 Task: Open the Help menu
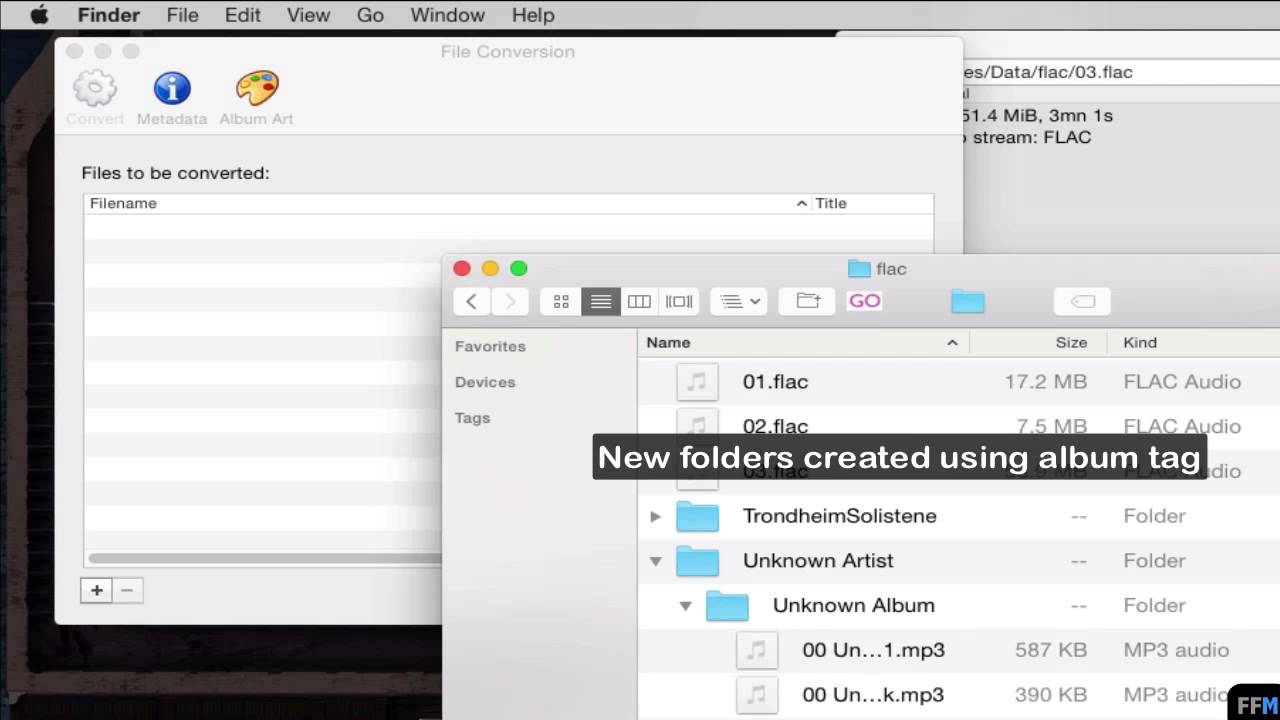tap(533, 15)
